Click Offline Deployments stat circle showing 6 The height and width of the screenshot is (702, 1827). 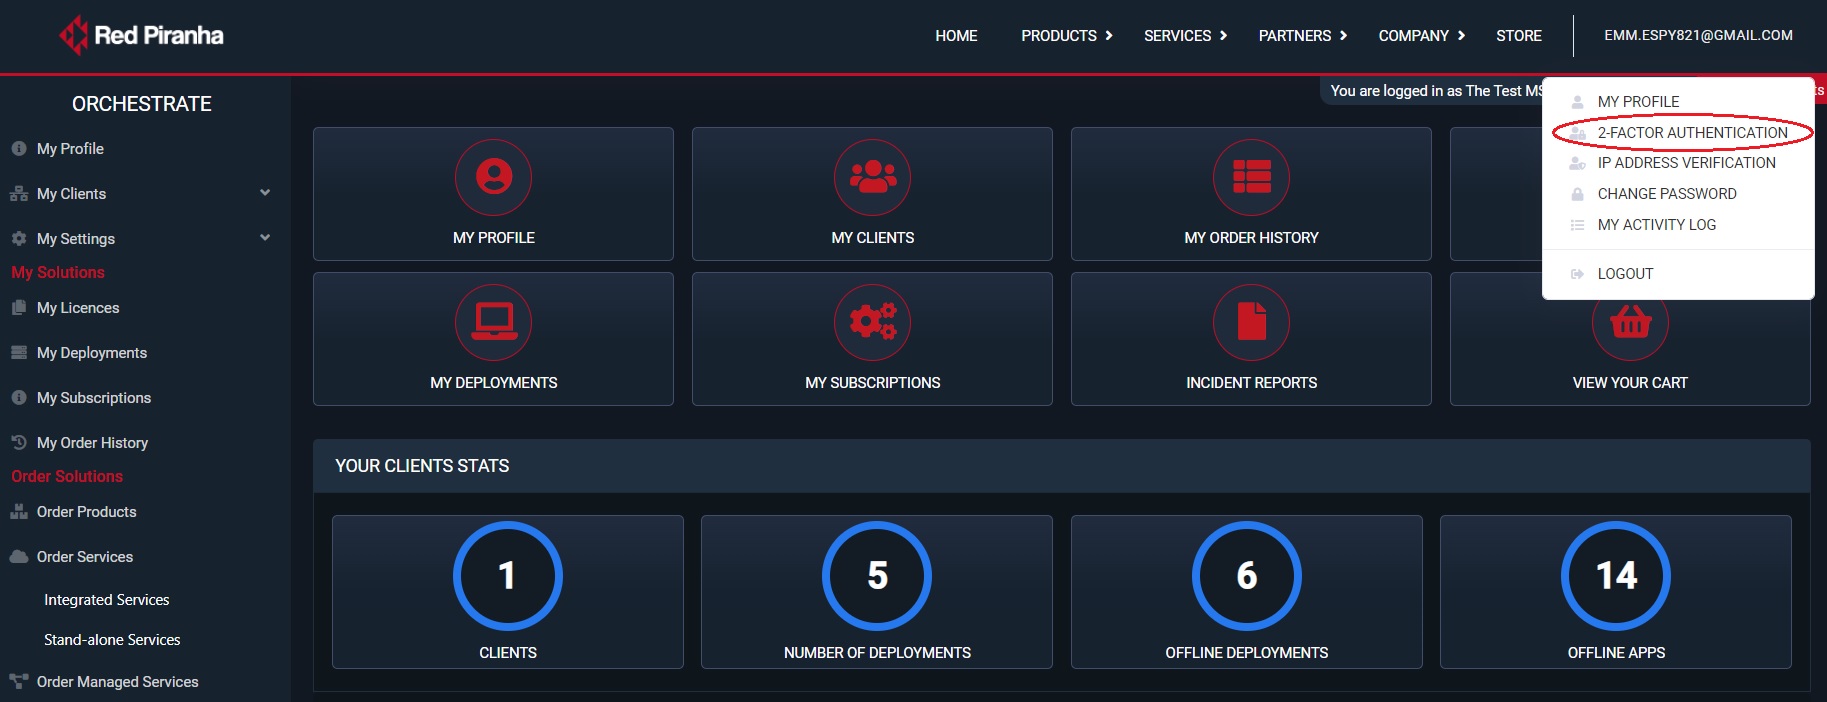1246,575
